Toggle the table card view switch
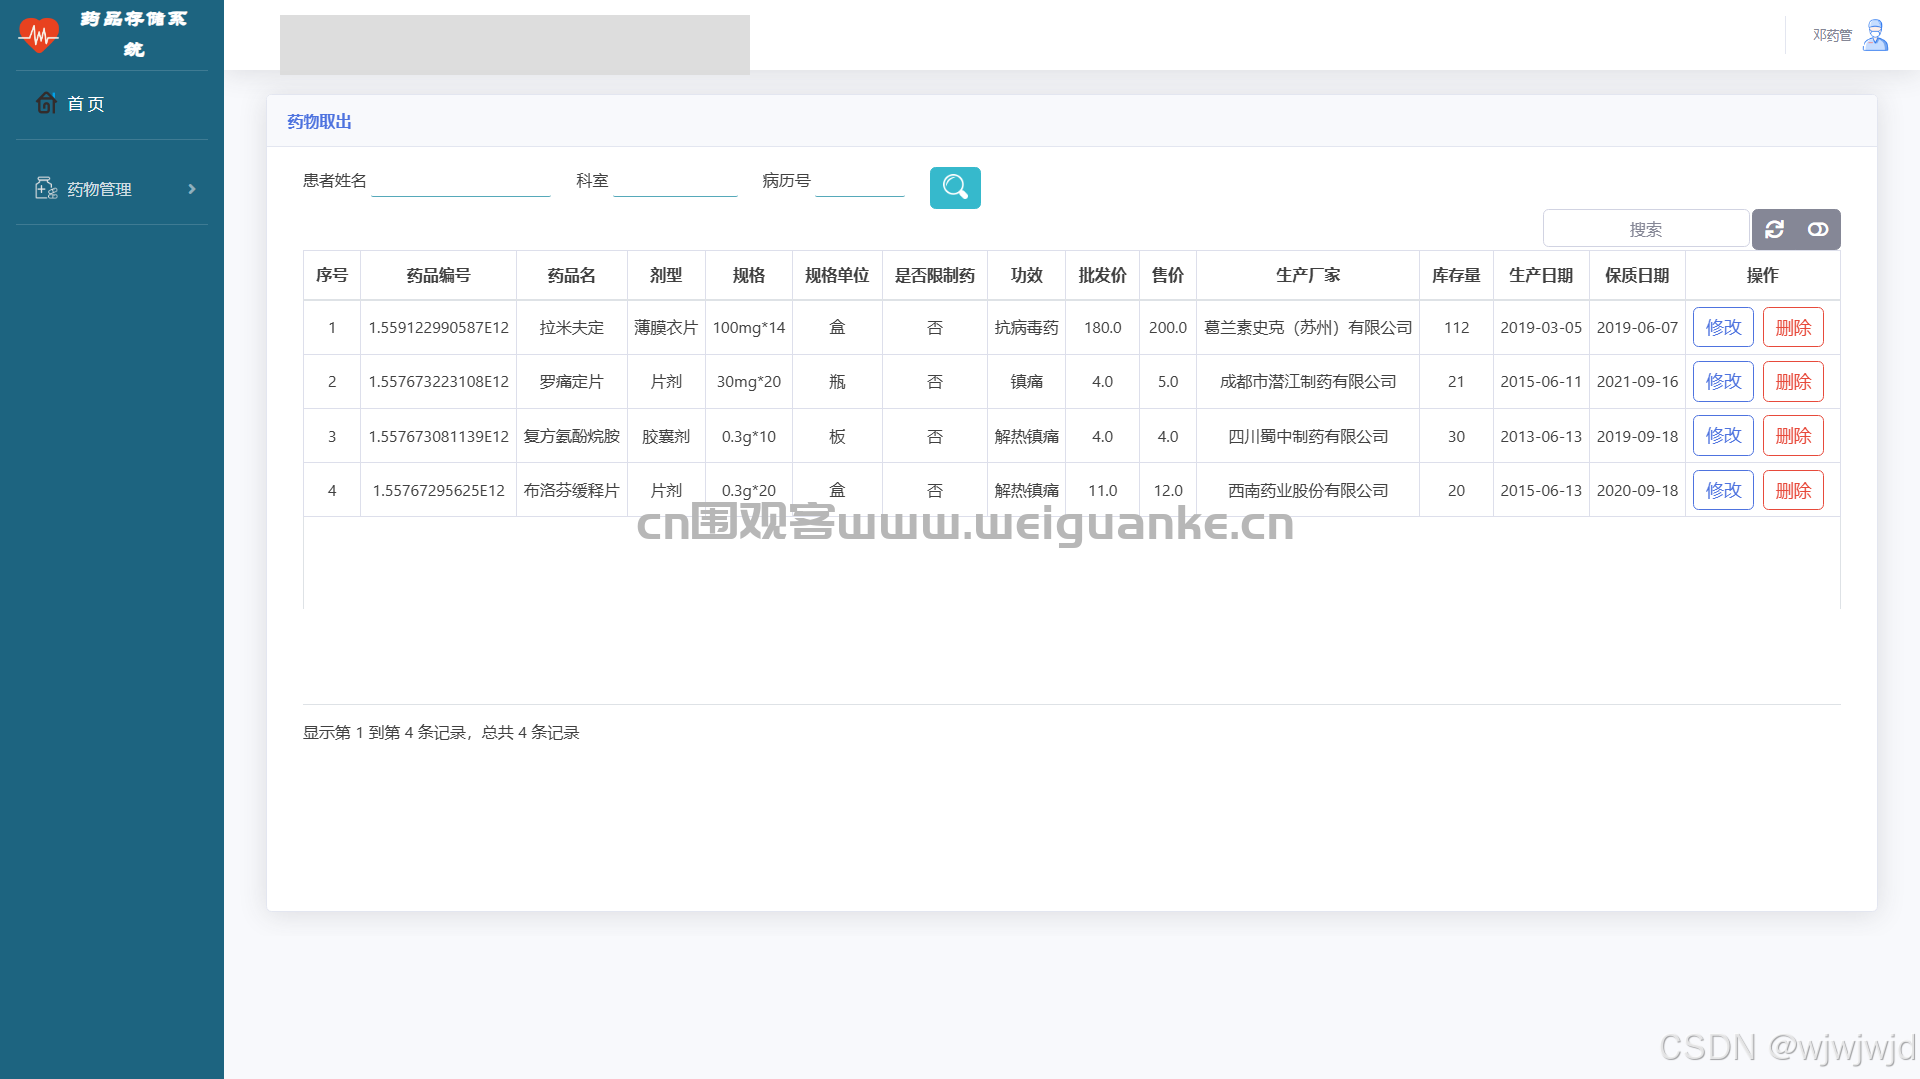This screenshot has height=1079, width=1920. pyautogui.click(x=1818, y=229)
